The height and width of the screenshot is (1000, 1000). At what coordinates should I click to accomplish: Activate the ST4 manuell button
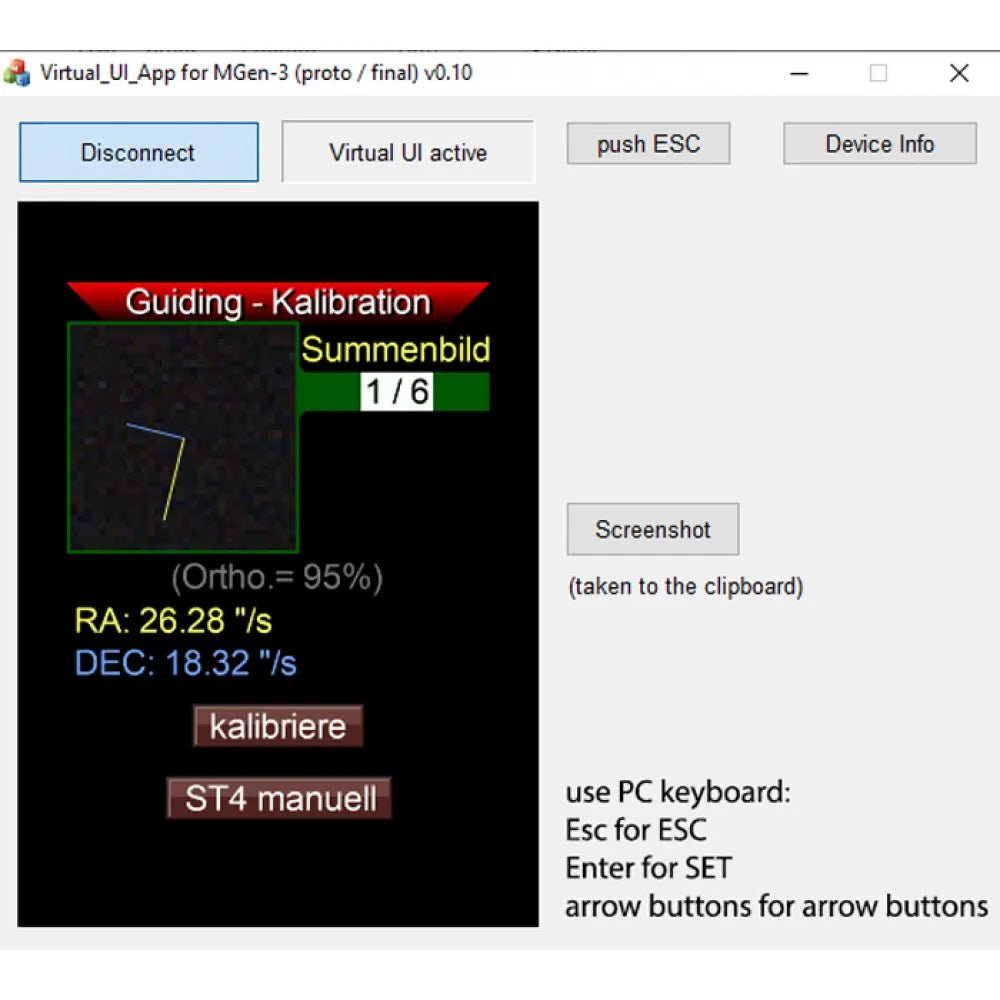point(278,798)
